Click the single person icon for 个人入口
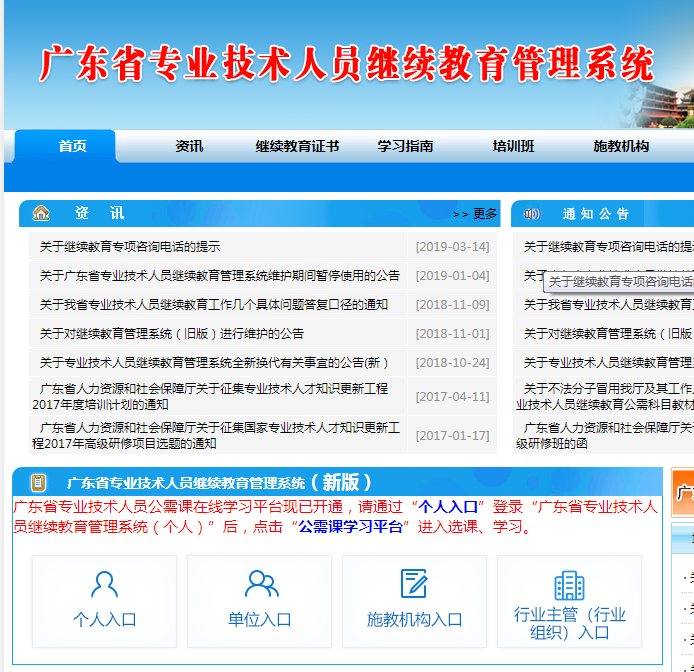694x672 pixels. point(104,584)
